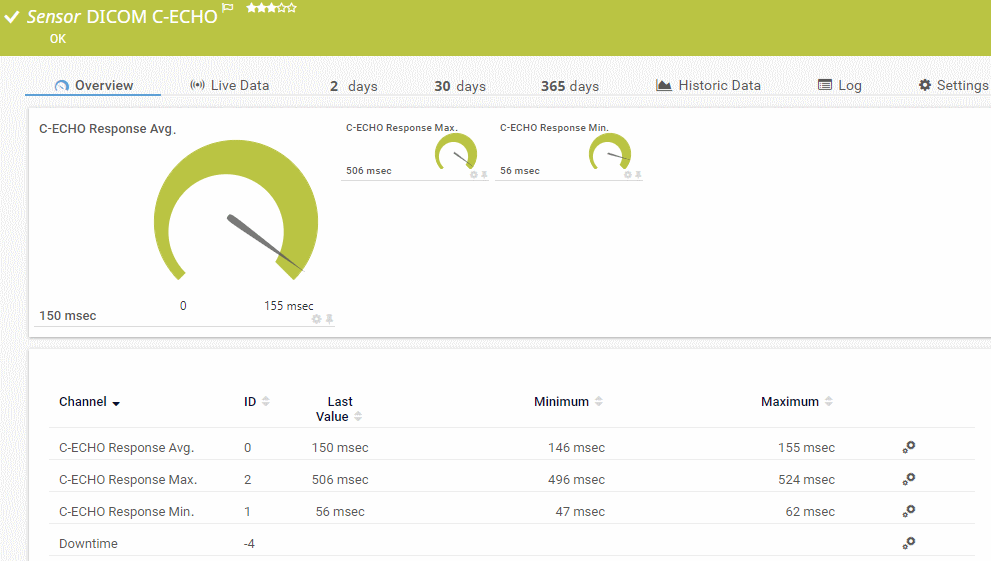Open channel settings for the Downtime row

click(908, 543)
